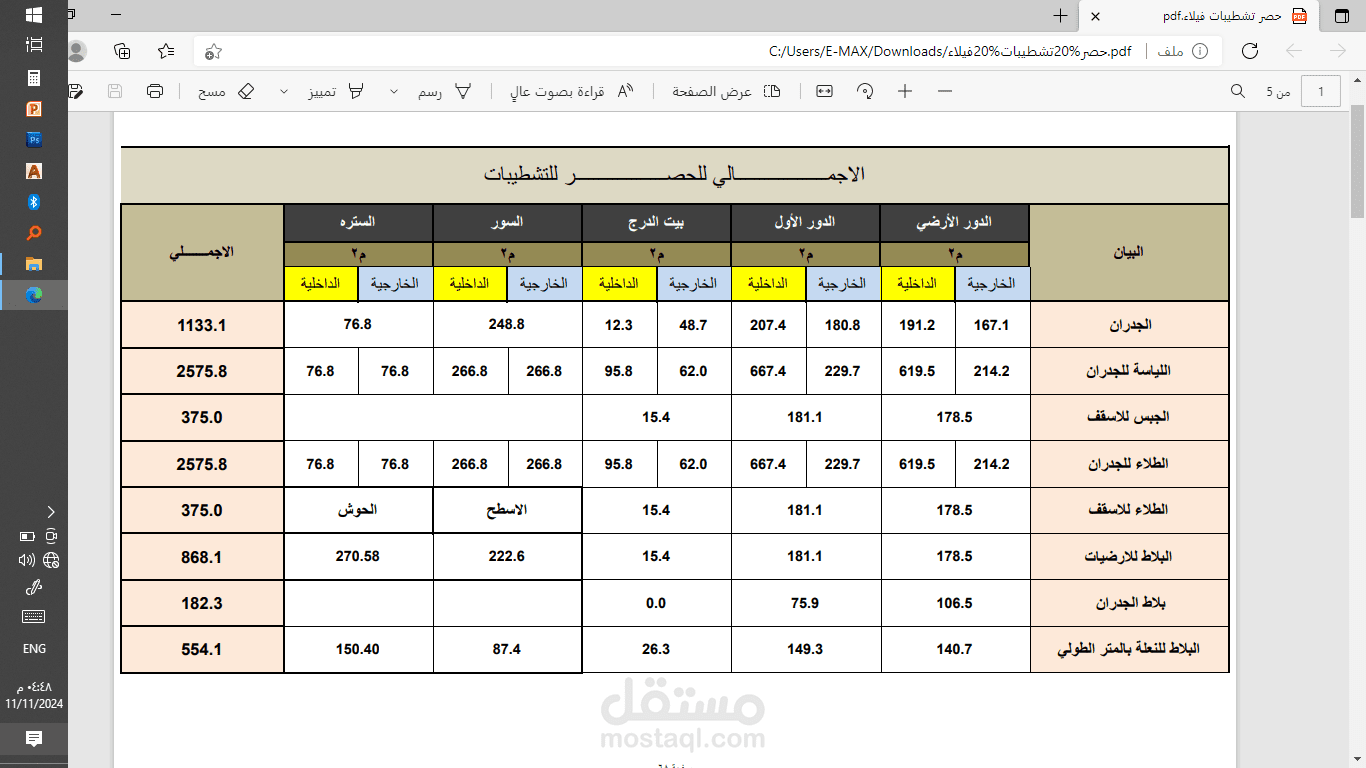Image resolution: width=1366 pixels, height=768 pixels.
Task: Zoom in with the plus icon
Action: [x=905, y=91]
